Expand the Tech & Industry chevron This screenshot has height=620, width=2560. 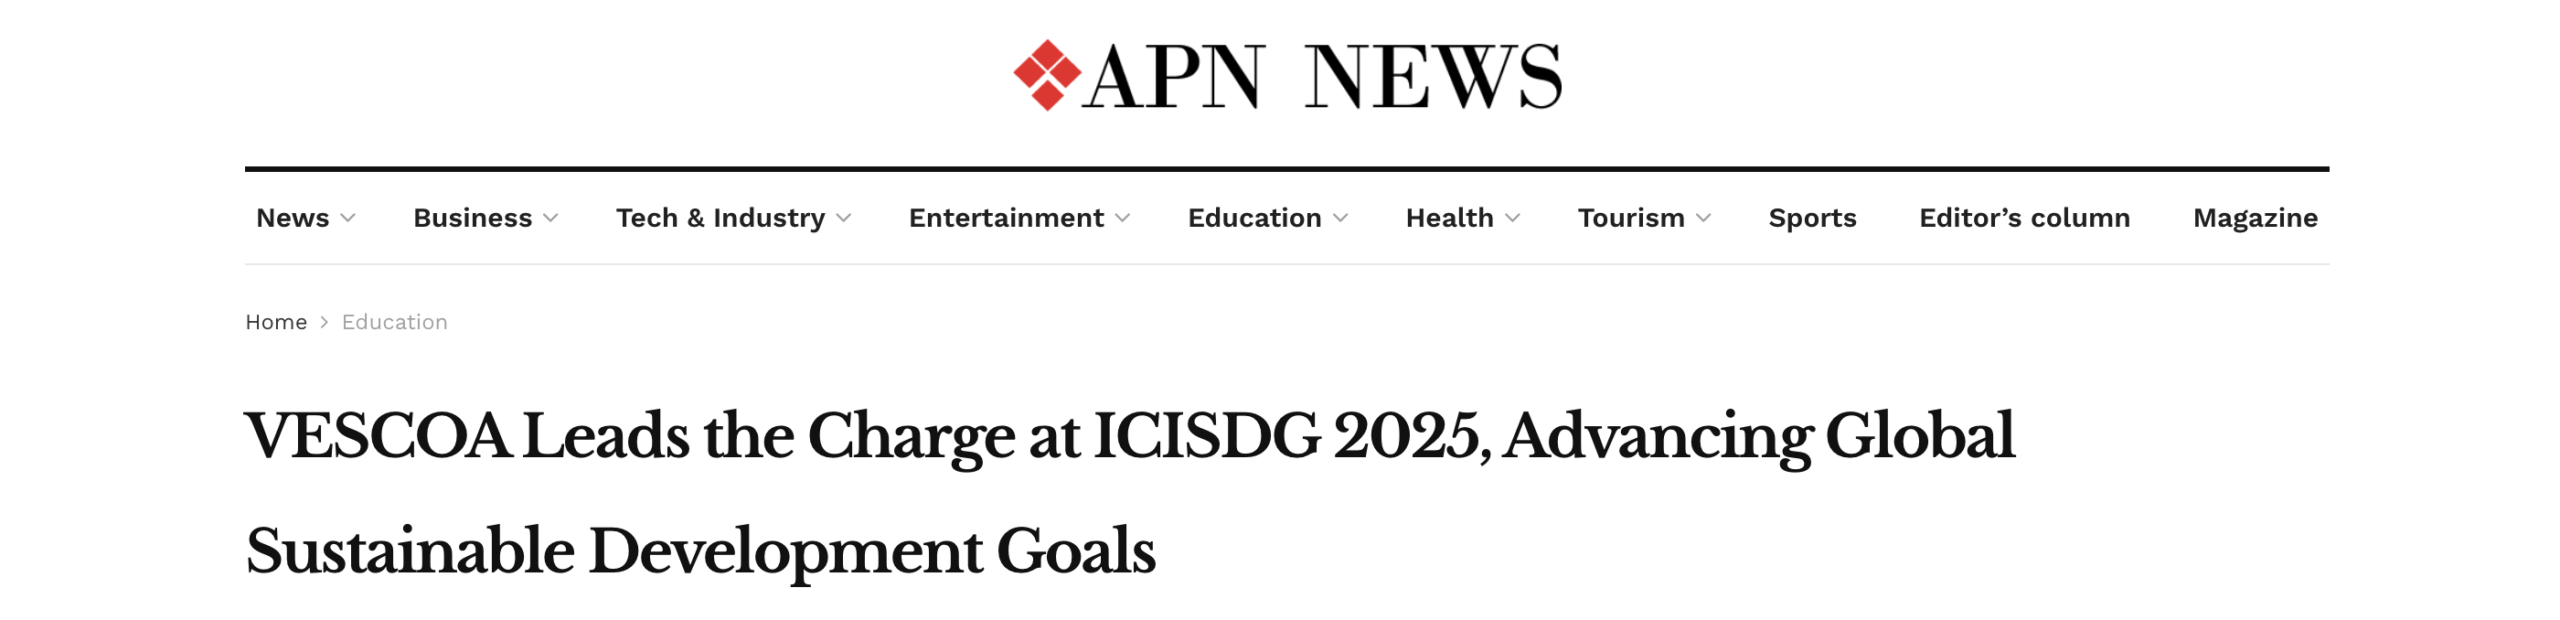[844, 218]
